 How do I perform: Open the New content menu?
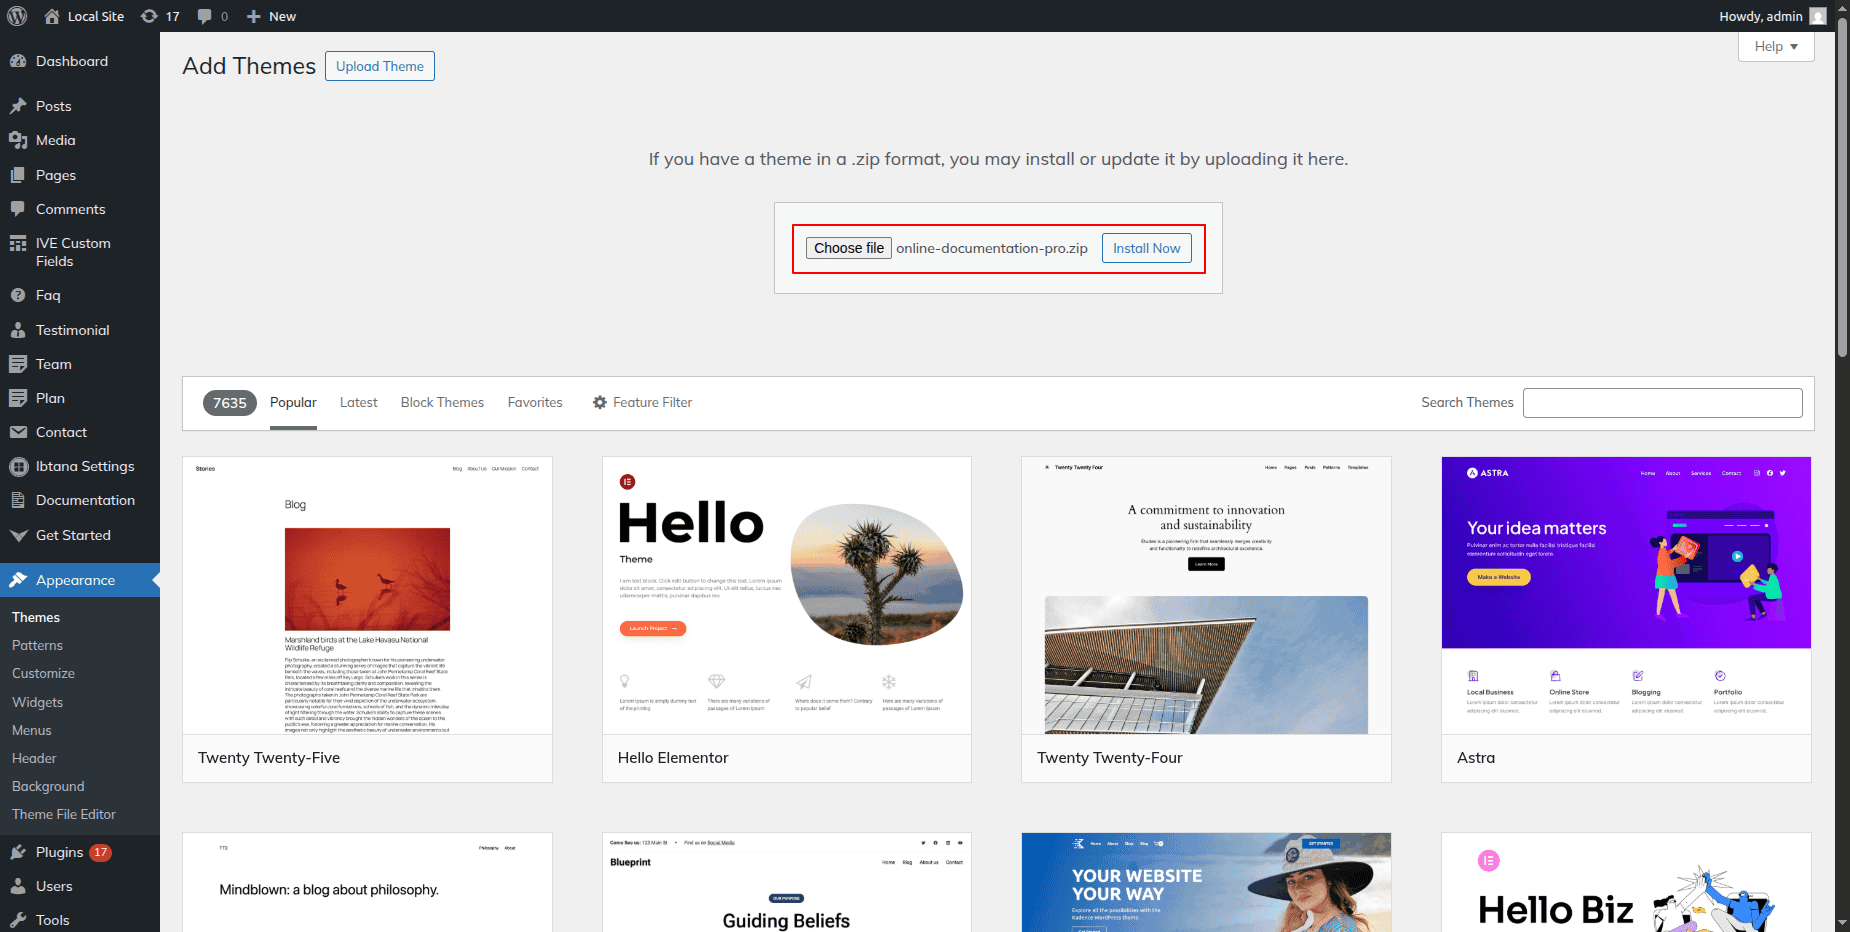point(271,16)
